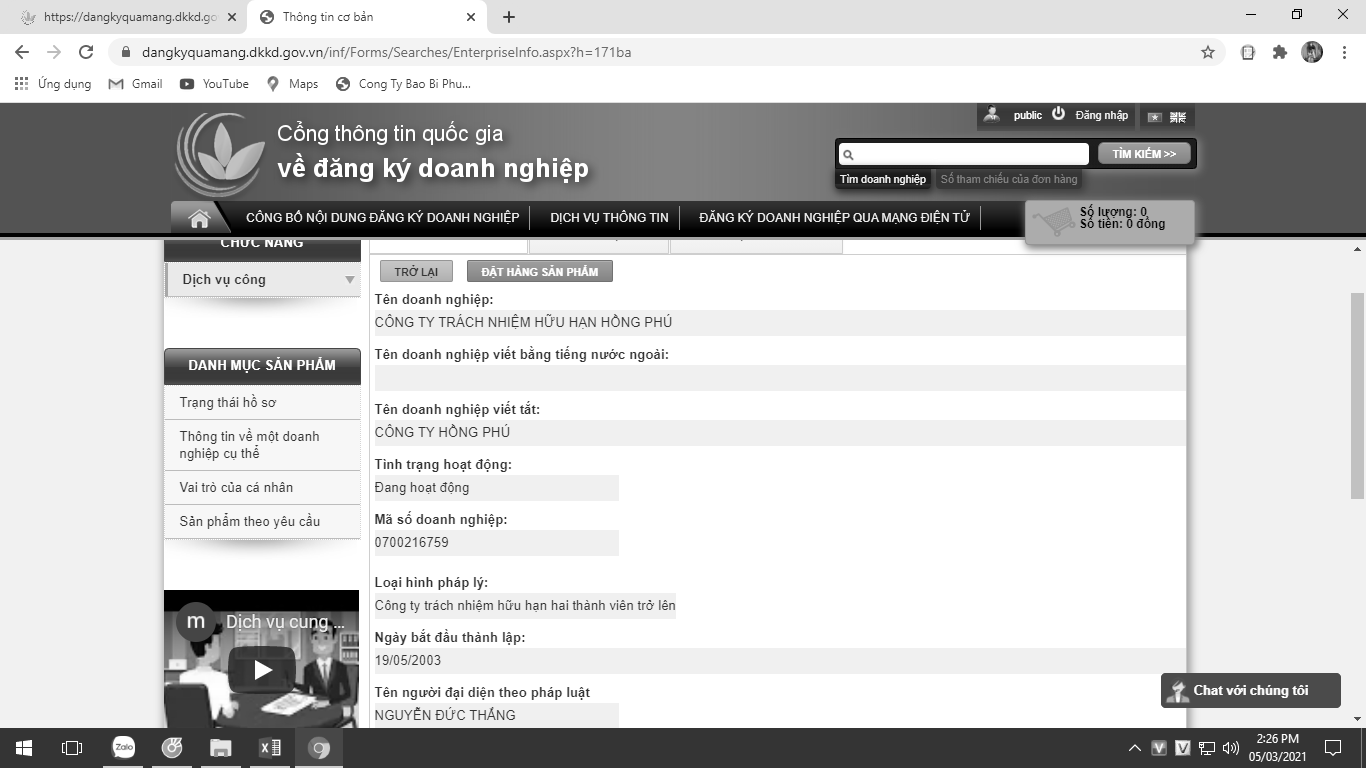
Task: Open Excel from the taskbar
Action: point(270,748)
